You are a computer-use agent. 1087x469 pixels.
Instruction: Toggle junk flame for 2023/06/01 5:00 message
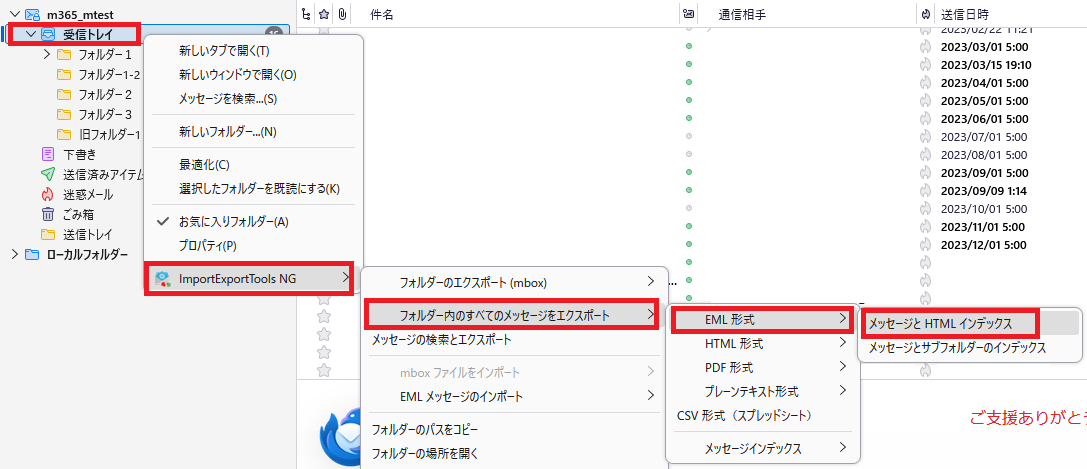[x=925, y=118]
